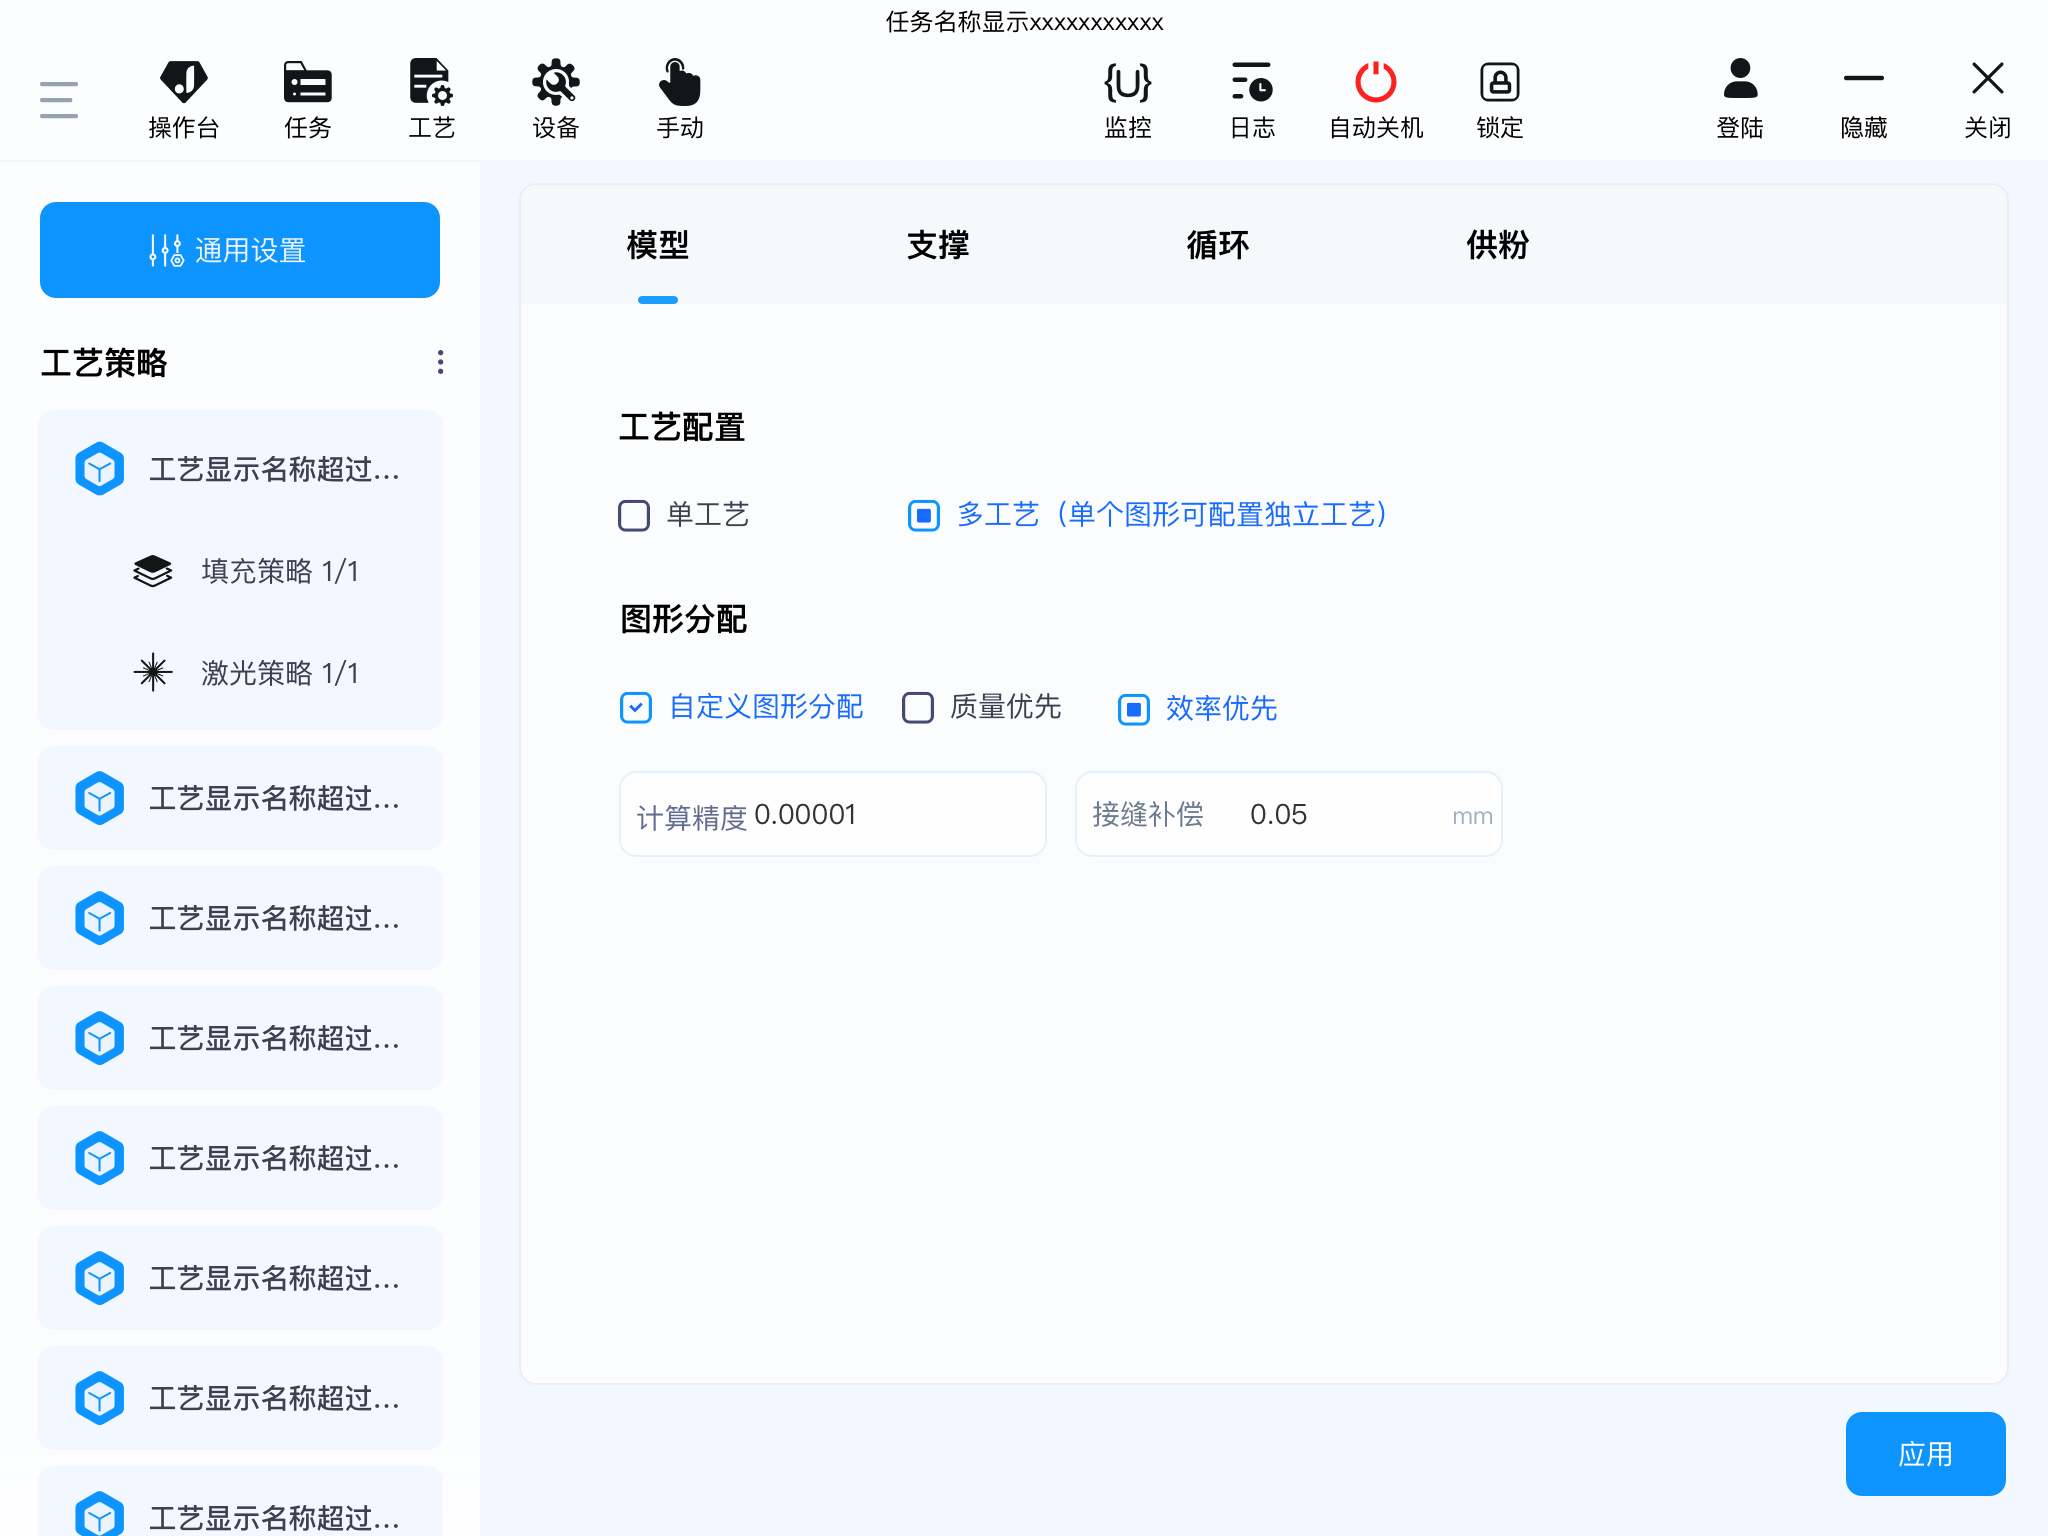Switch to the 供粉 tab
Viewport: 2048px width, 1536px height.
(x=1497, y=245)
